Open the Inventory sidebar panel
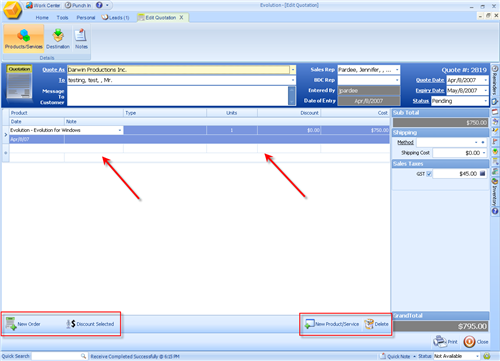Image resolution: width=500 pixels, height=361 pixels. 495,192
